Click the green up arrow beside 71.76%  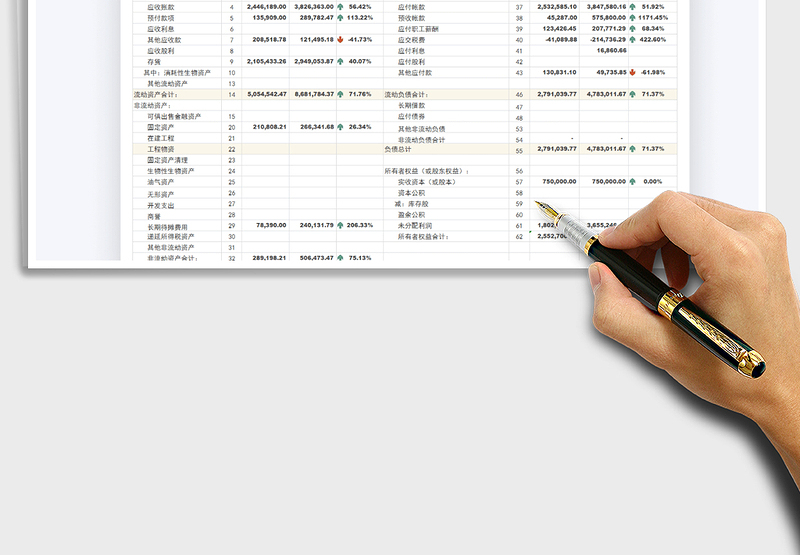click(341, 94)
